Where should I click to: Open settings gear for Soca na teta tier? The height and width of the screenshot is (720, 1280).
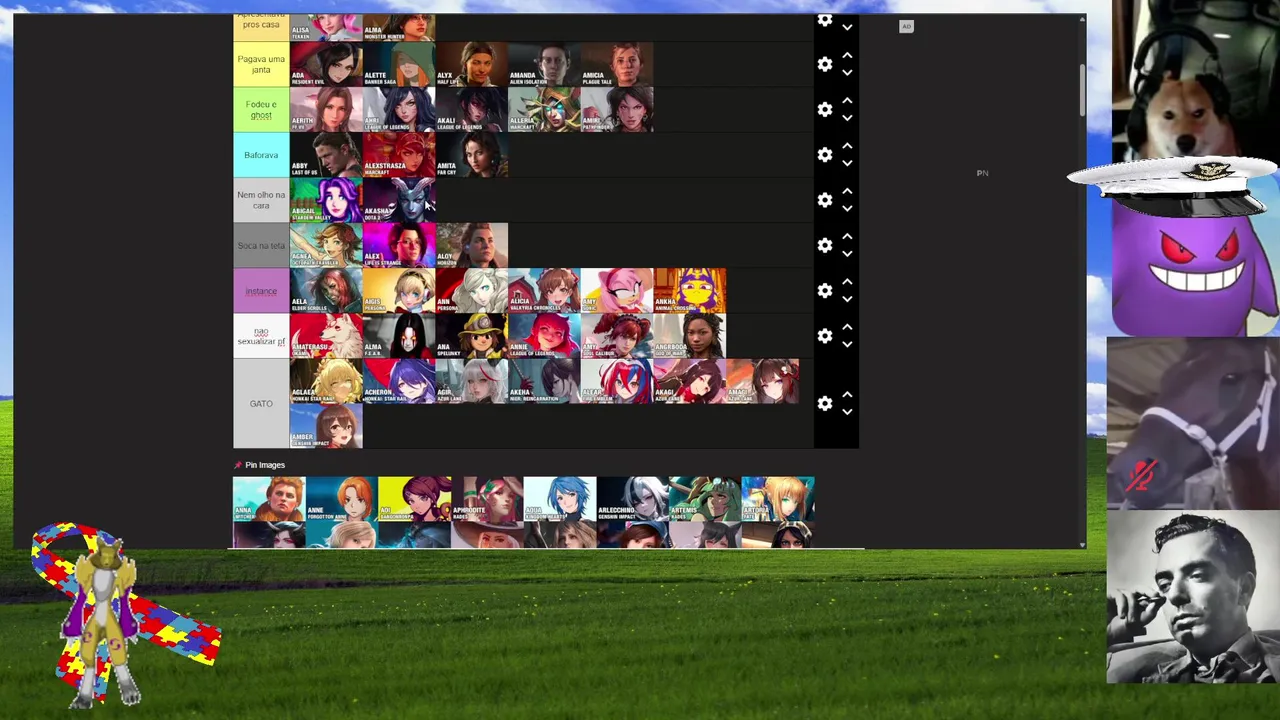point(825,245)
